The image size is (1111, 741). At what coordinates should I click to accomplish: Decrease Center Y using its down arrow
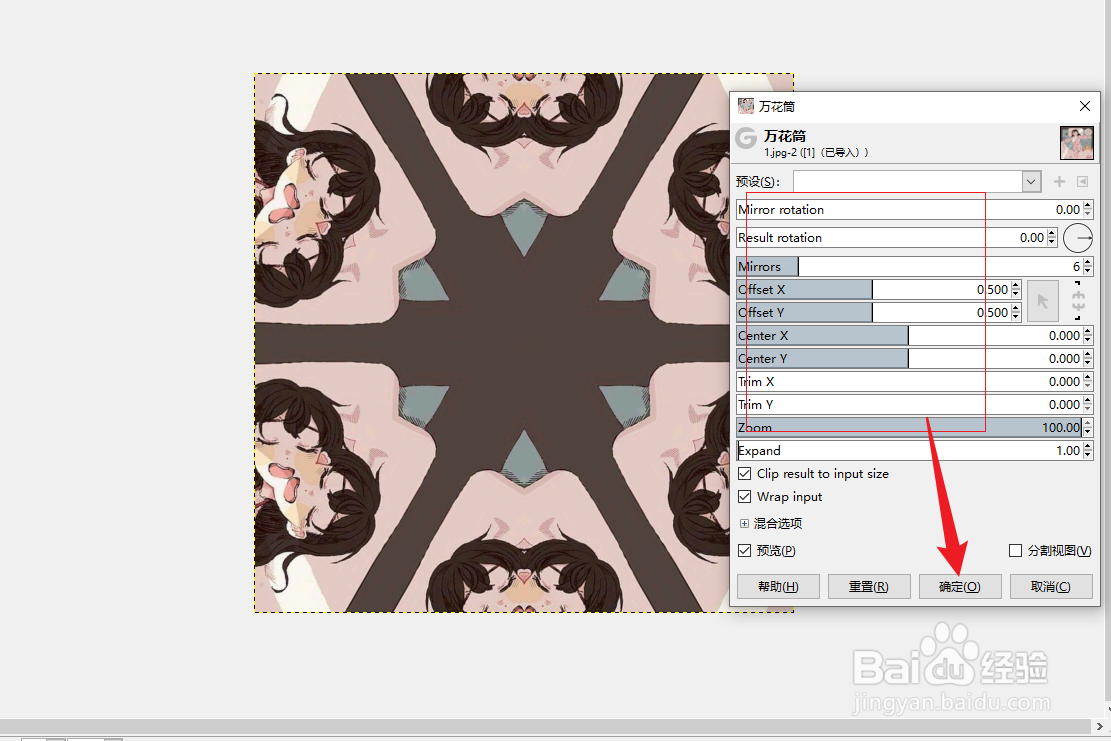pyautogui.click(x=1088, y=363)
